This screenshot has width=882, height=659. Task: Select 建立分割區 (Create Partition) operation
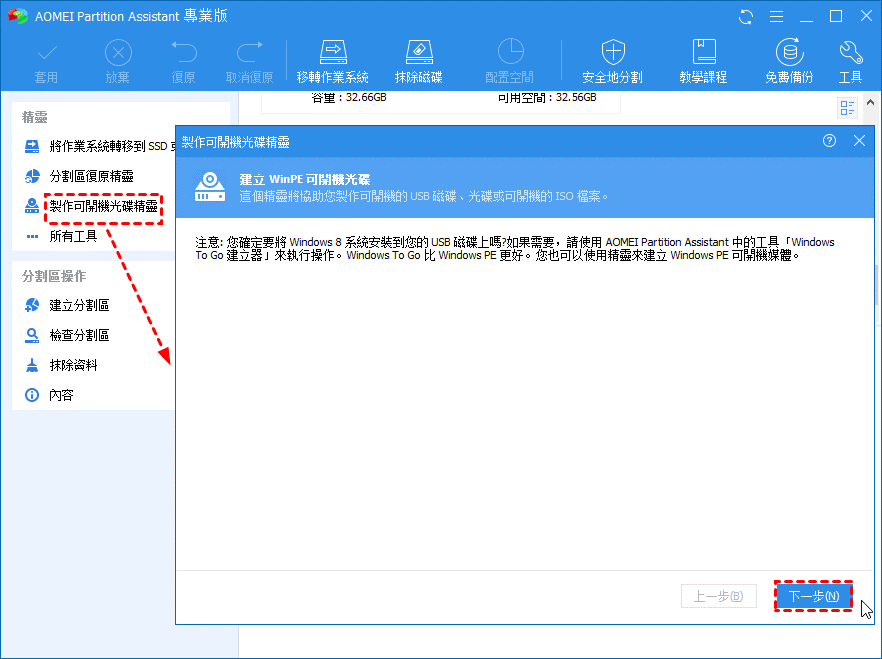[79, 305]
